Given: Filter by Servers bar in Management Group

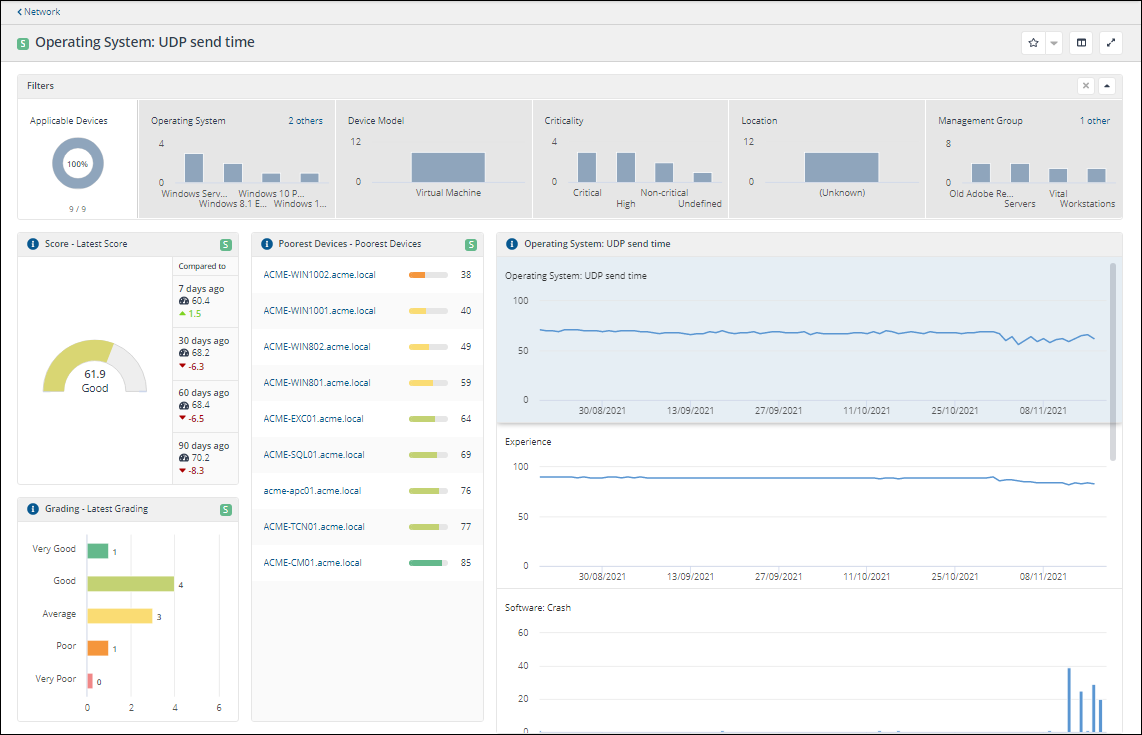Looking at the screenshot, I should pyautogui.click(x=1020, y=173).
